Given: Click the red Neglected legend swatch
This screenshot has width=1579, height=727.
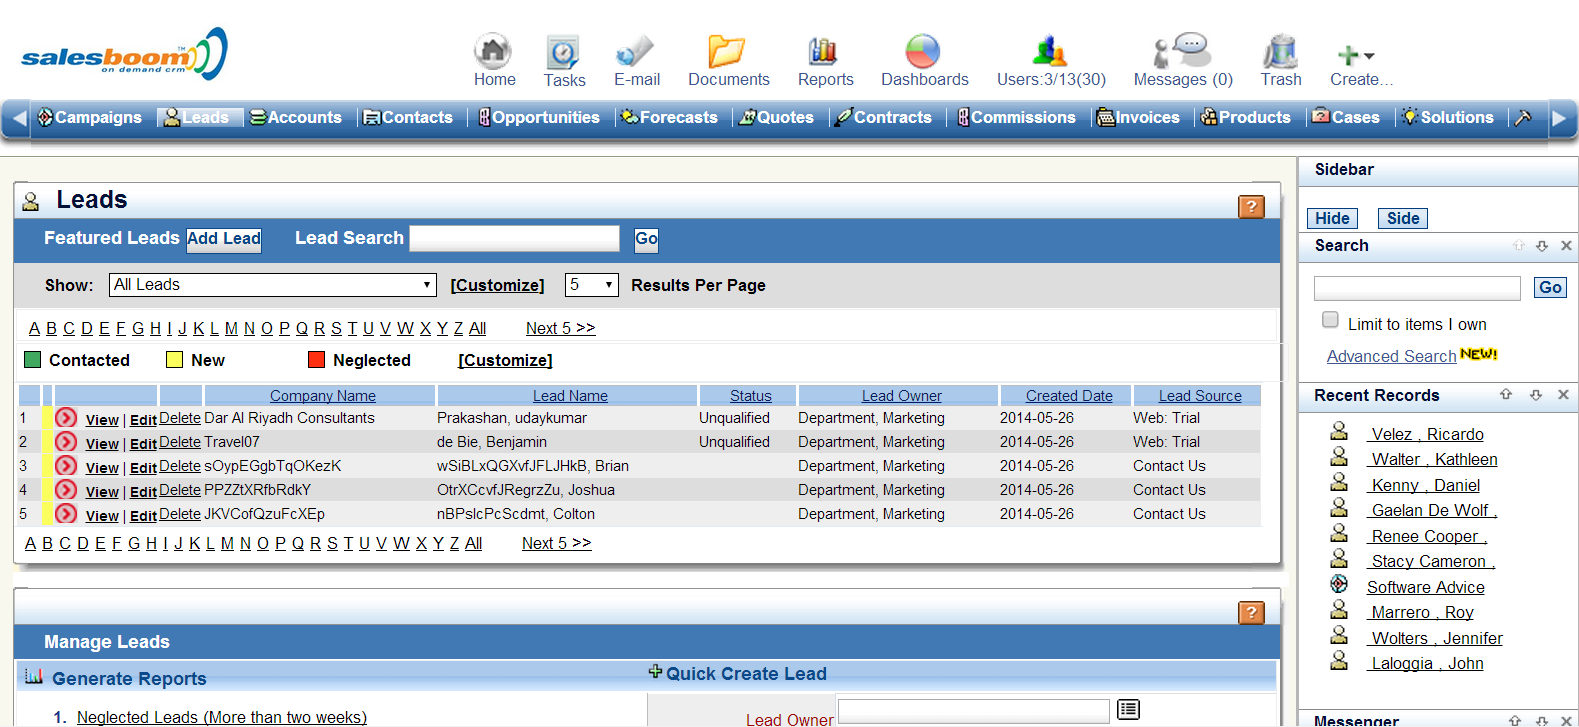Looking at the screenshot, I should click(x=316, y=359).
